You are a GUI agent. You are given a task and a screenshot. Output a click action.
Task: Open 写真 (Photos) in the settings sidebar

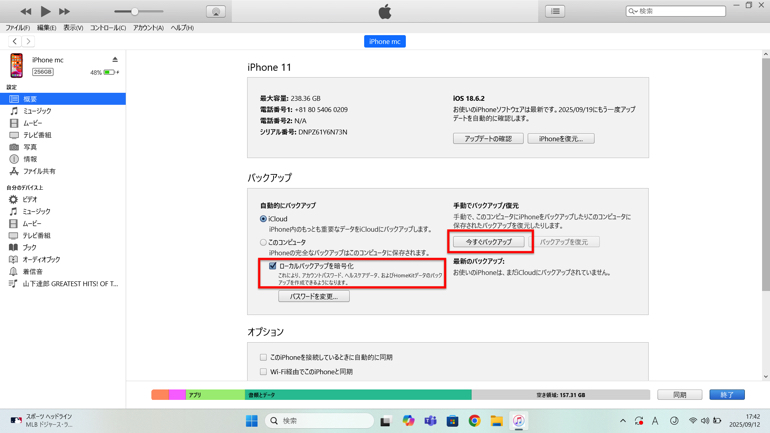click(x=30, y=147)
